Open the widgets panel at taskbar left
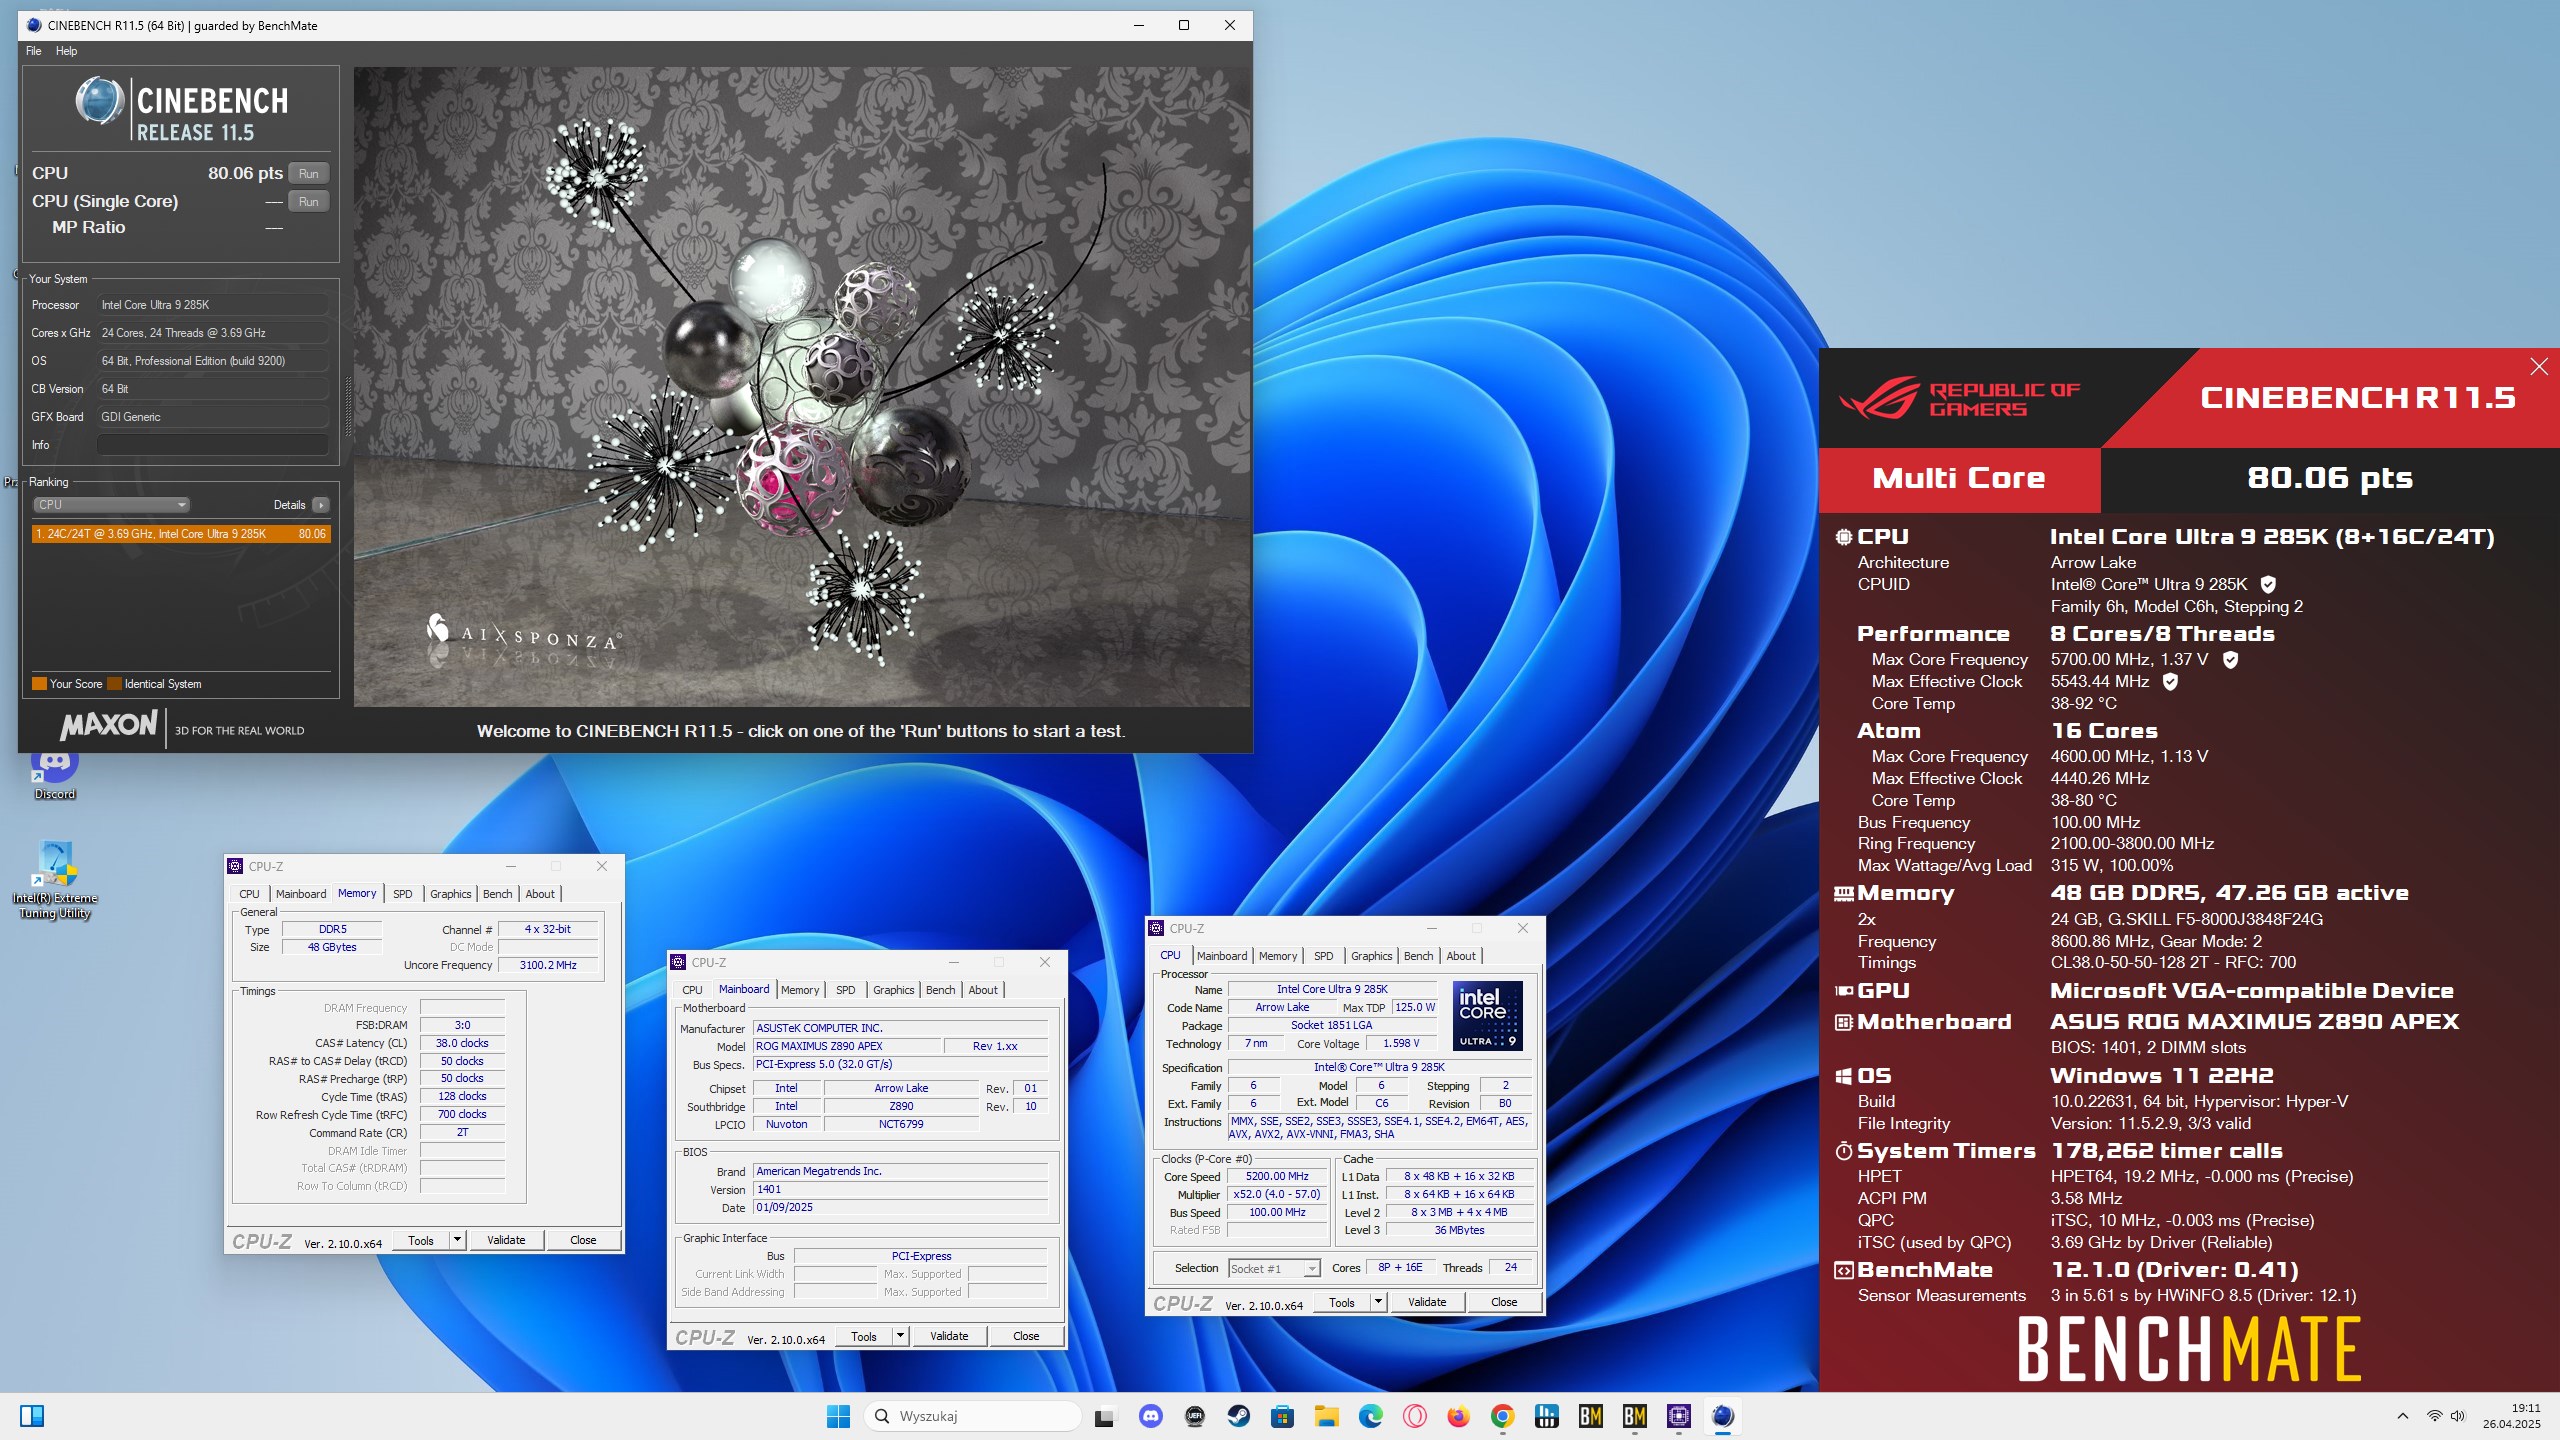This screenshot has width=2560, height=1440. click(32, 1416)
